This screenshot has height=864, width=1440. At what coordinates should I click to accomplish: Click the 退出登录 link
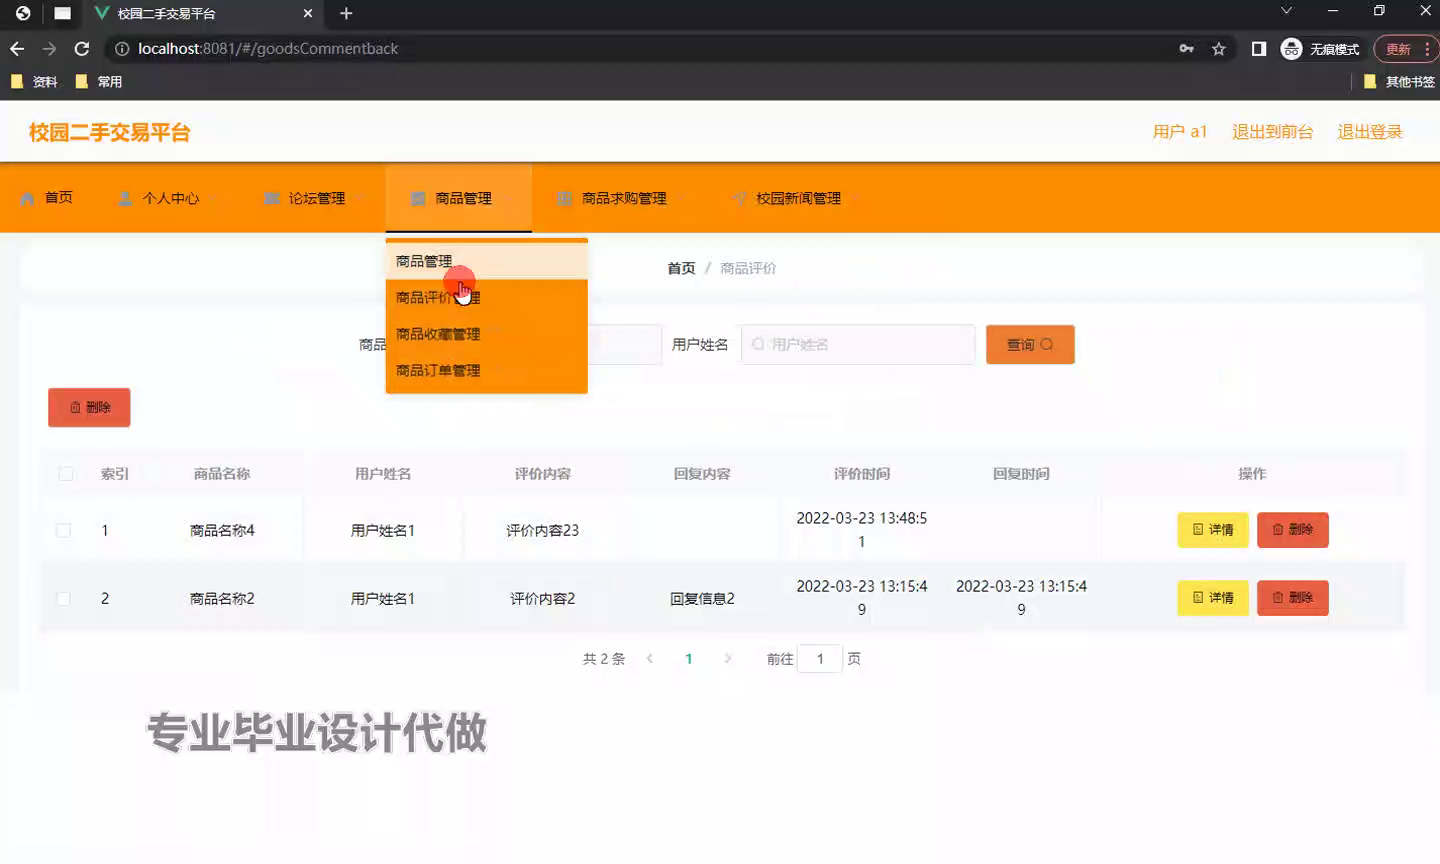point(1370,132)
